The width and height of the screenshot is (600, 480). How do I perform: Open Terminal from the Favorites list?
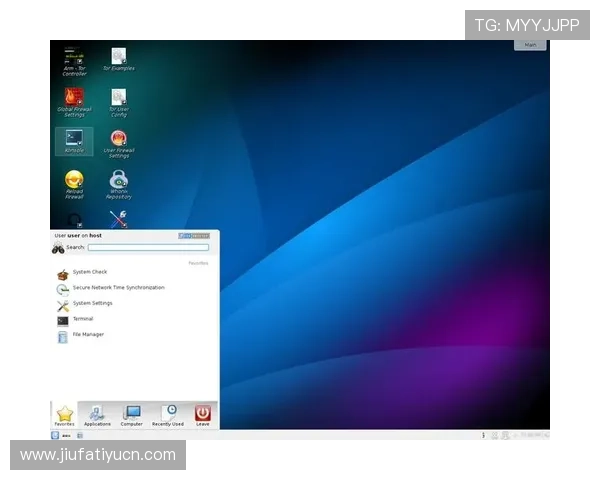coord(82,319)
